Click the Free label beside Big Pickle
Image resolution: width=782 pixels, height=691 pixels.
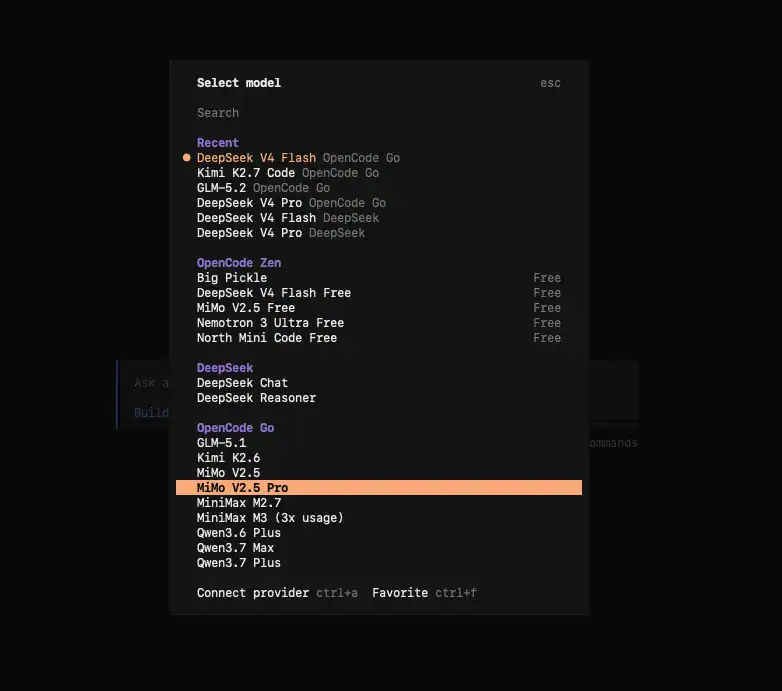[x=547, y=278]
